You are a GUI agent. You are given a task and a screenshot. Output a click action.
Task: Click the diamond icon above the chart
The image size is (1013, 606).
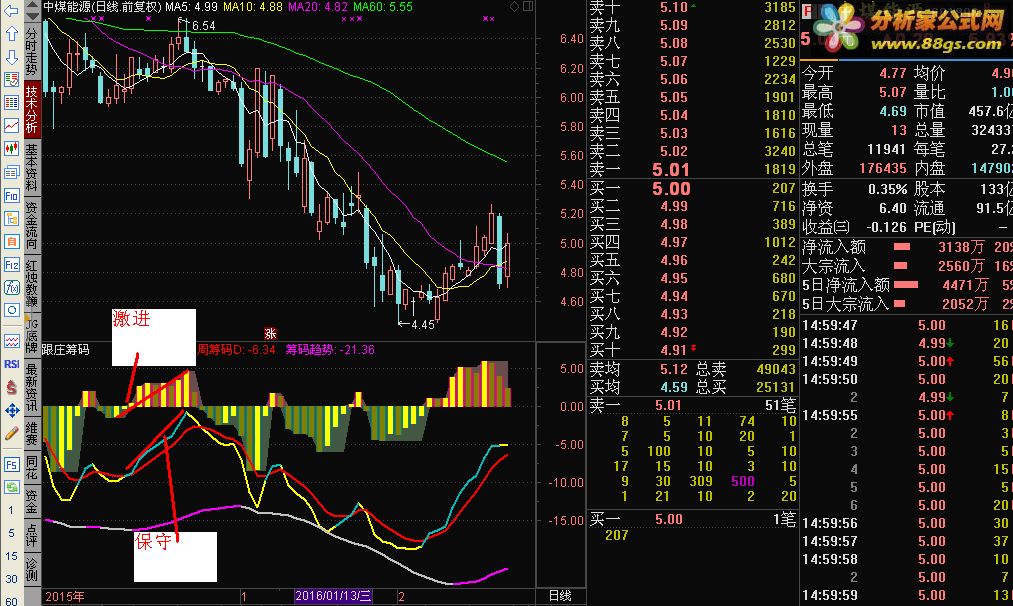(514, 6)
